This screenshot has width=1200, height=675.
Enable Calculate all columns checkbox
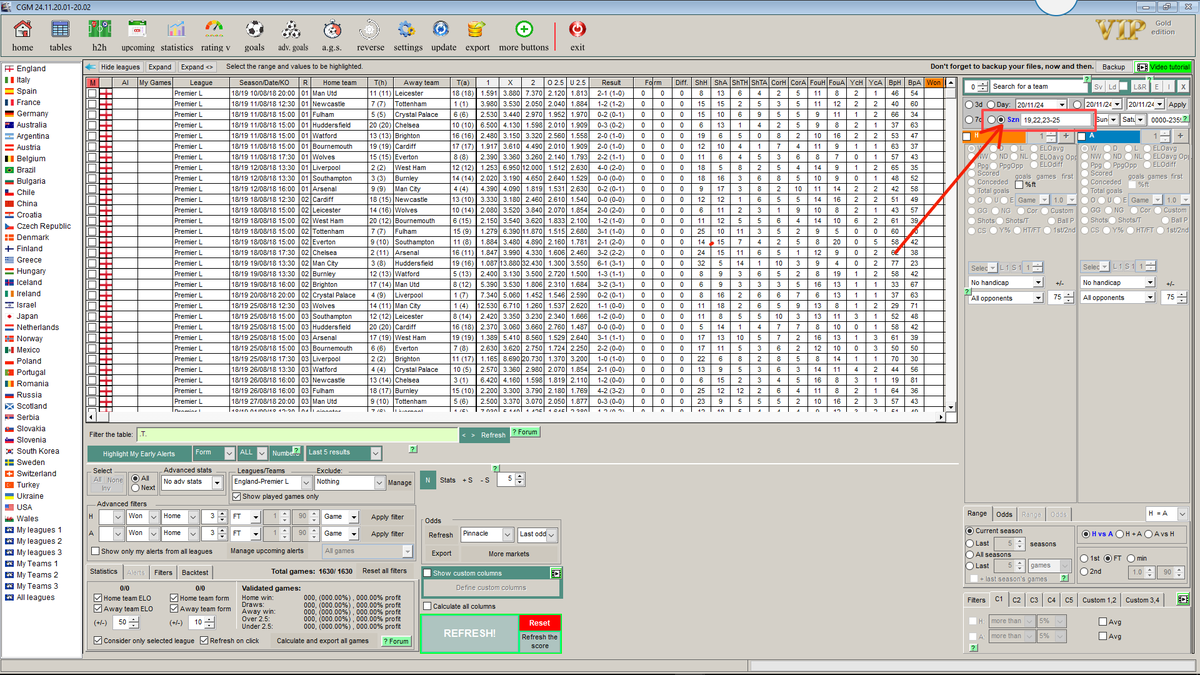[427, 606]
